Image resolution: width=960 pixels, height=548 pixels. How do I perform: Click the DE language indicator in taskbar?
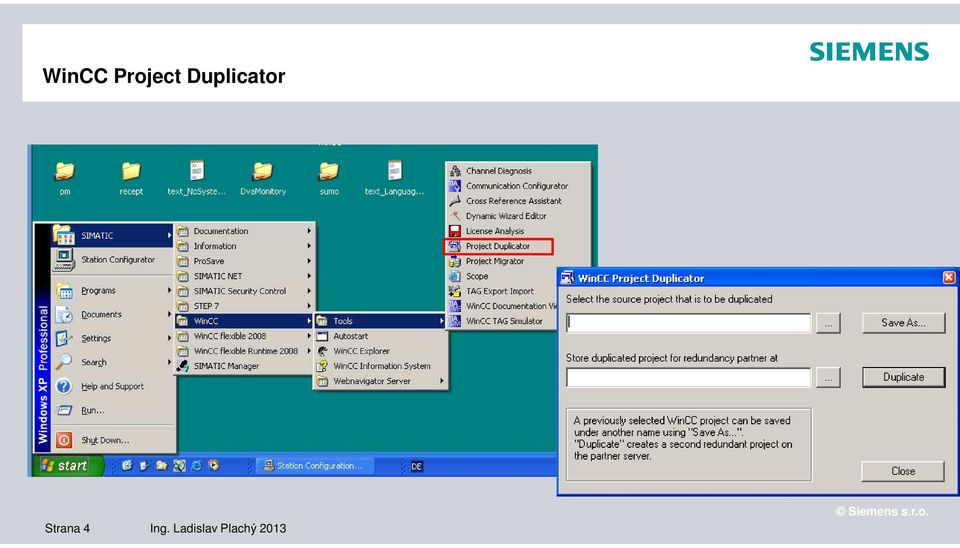(x=416, y=467)
